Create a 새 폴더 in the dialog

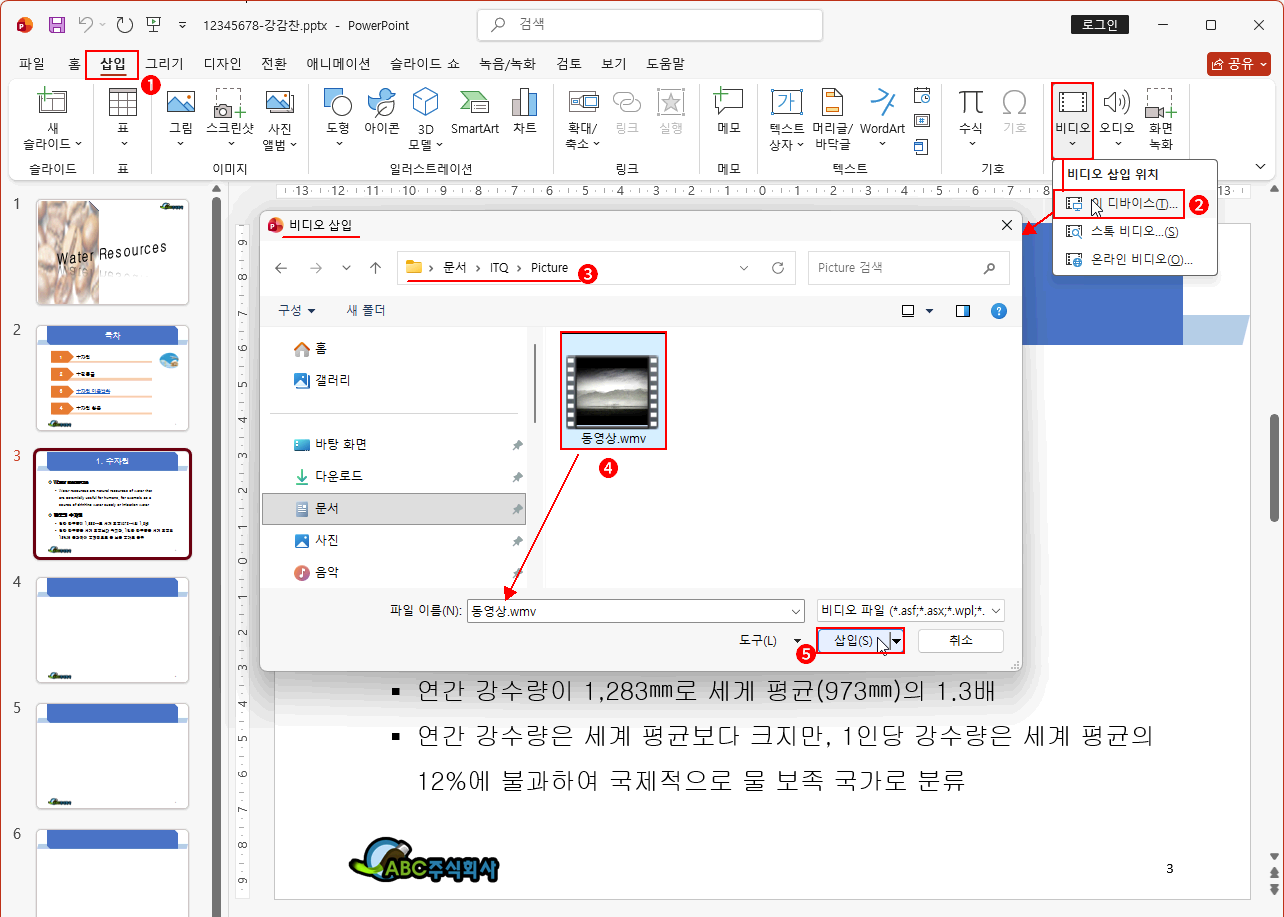click(366, 310)
